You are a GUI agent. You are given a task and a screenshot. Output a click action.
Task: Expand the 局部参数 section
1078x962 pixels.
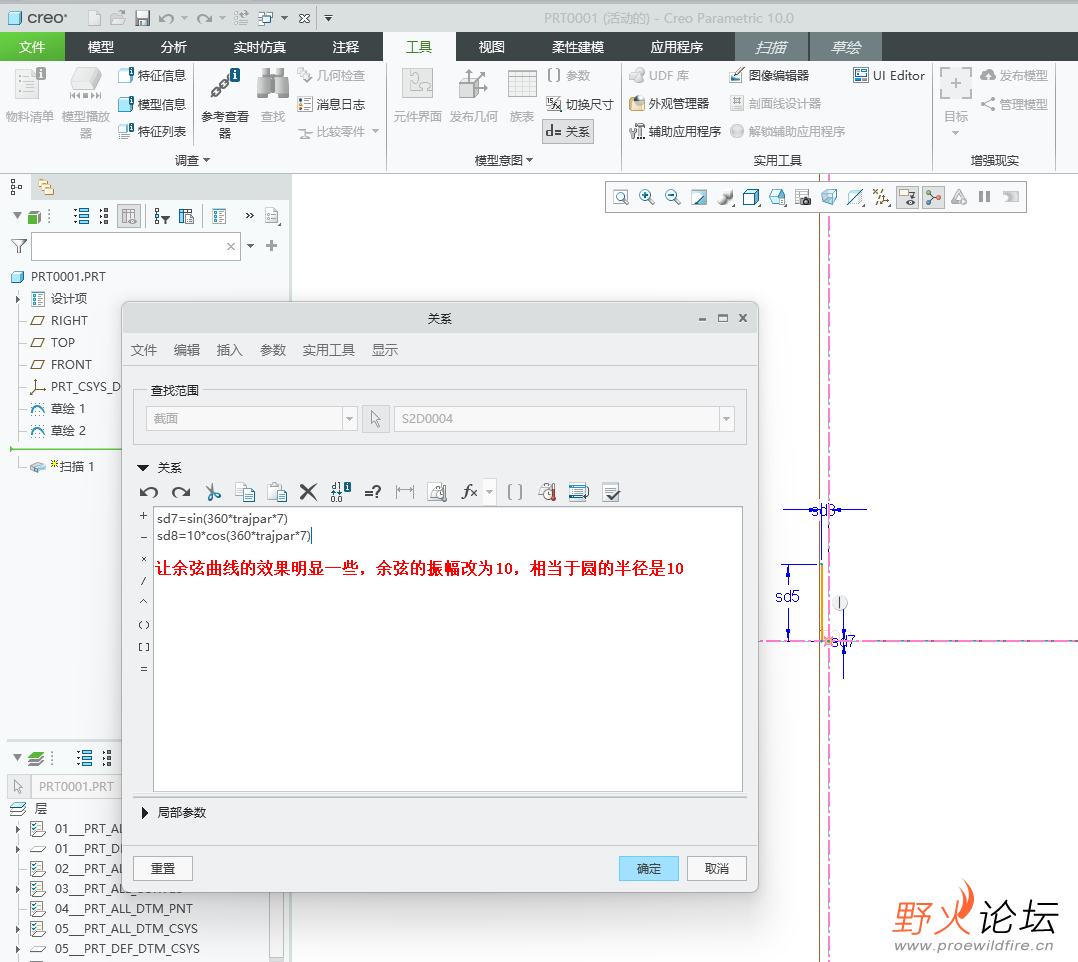pos(144,813)
